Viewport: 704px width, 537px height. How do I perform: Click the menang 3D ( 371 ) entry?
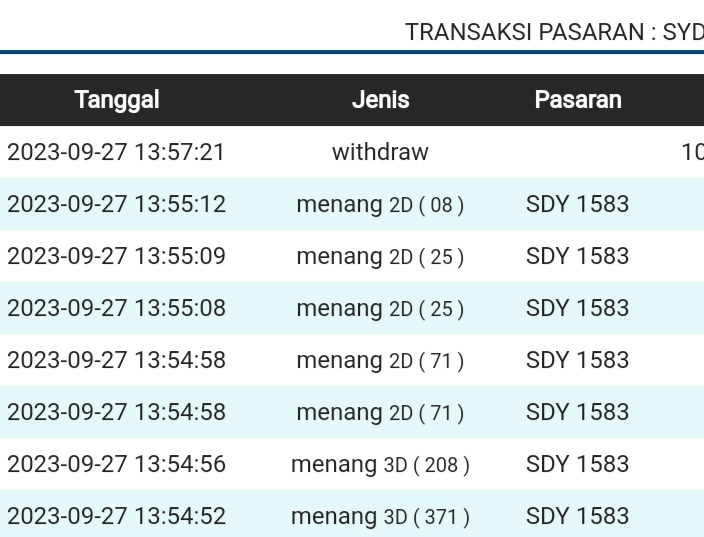pos(380,516)
